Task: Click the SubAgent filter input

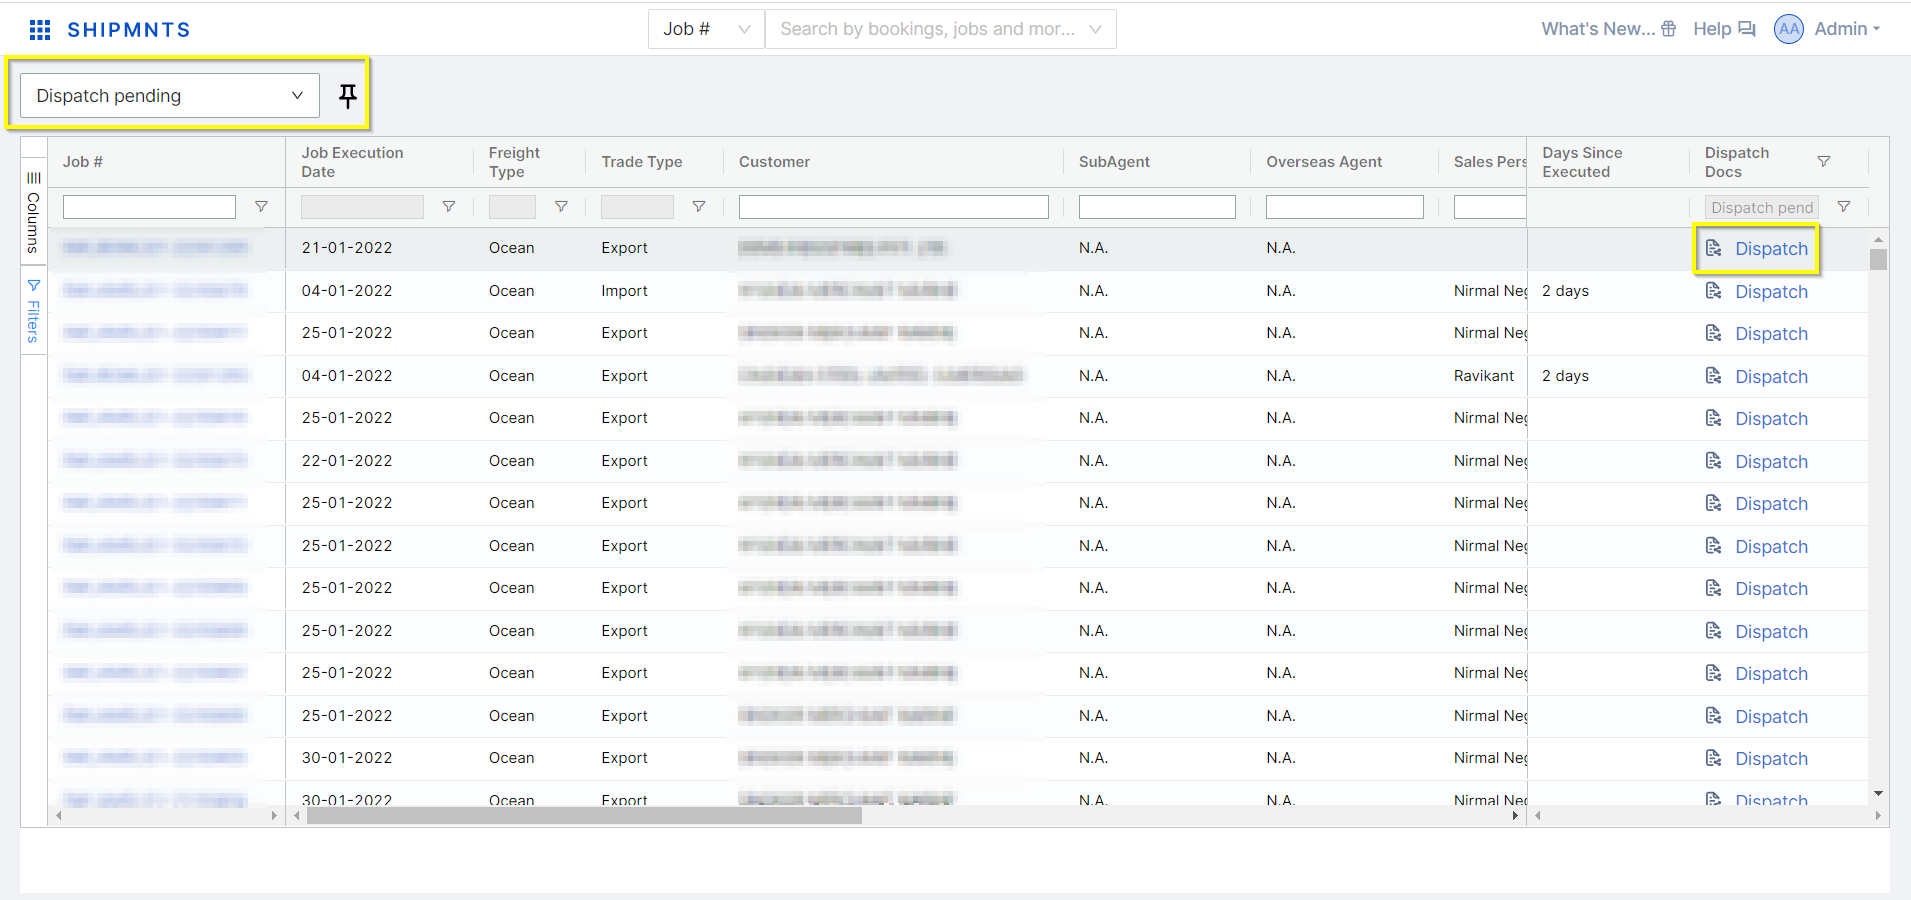Action: point(1157,207)
